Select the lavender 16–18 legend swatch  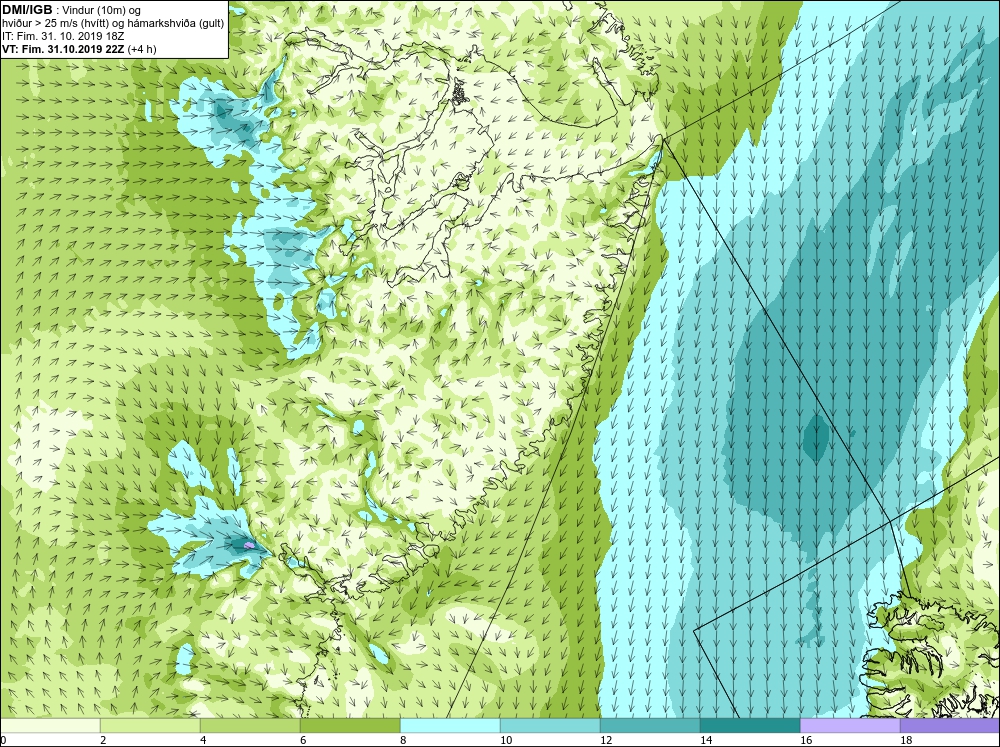(850, 725)
